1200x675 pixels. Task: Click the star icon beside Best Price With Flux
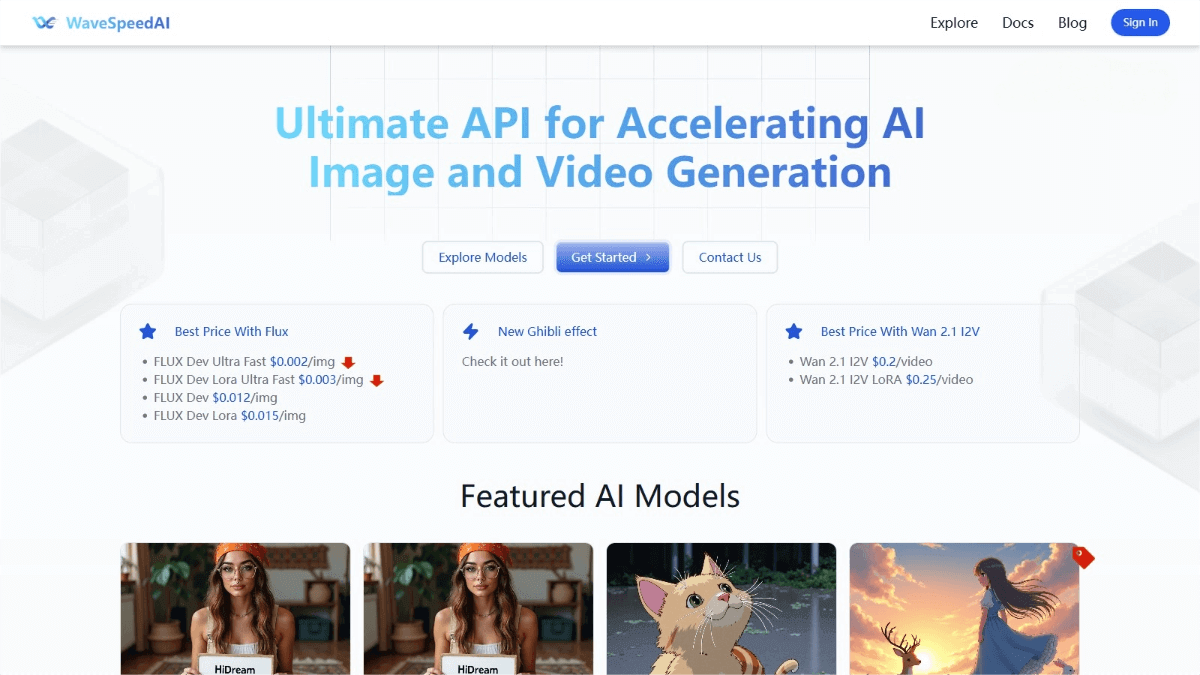tap(148, 331)
